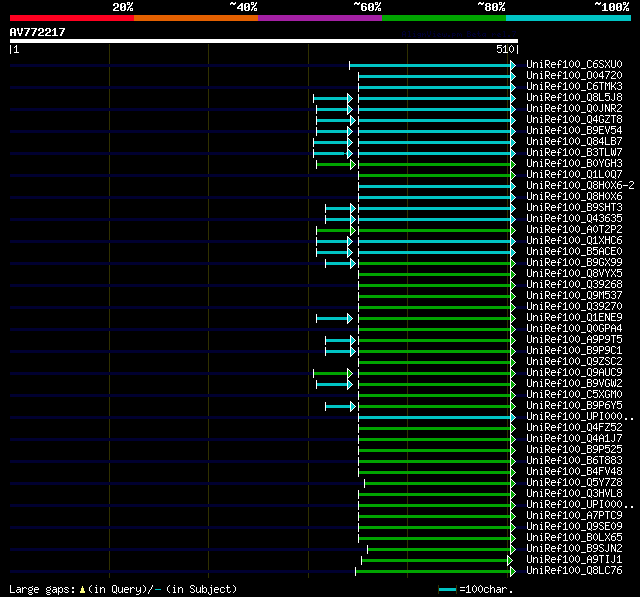
Task: Click the short green alignment segment for B0YGH3
Action: tap(336, 164)
